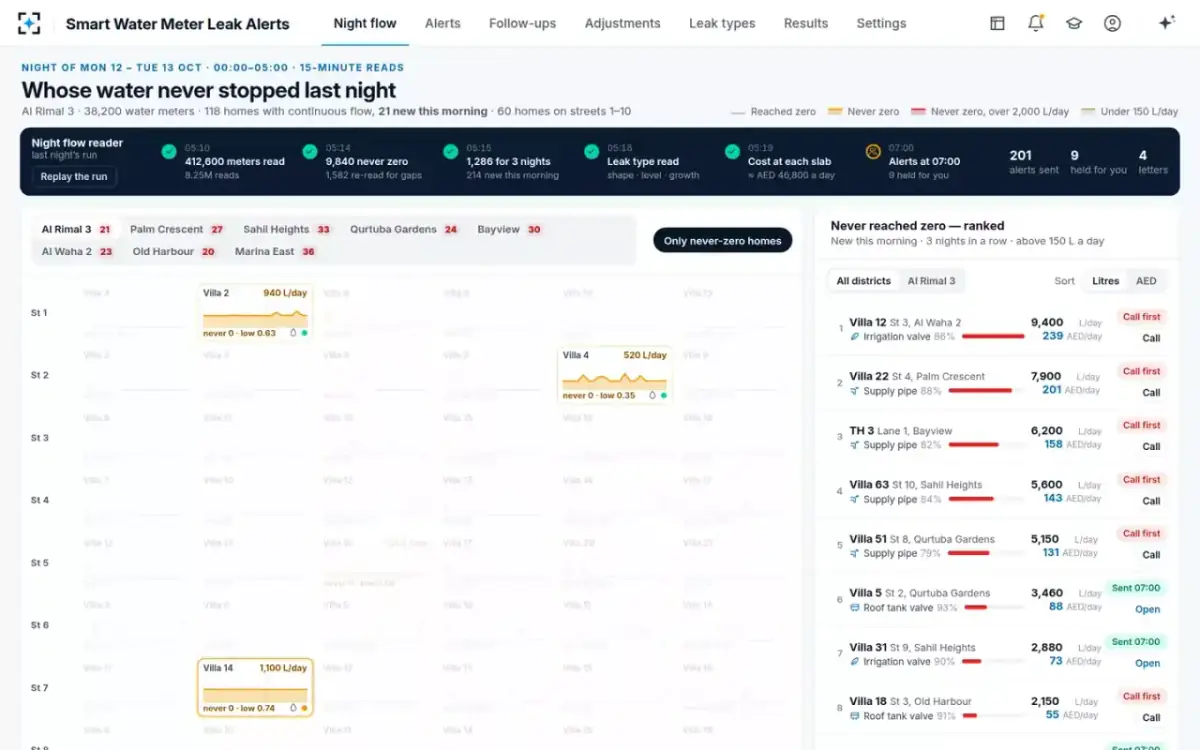Click Call for TH 3 Bayview

[x=1151, y=446]
